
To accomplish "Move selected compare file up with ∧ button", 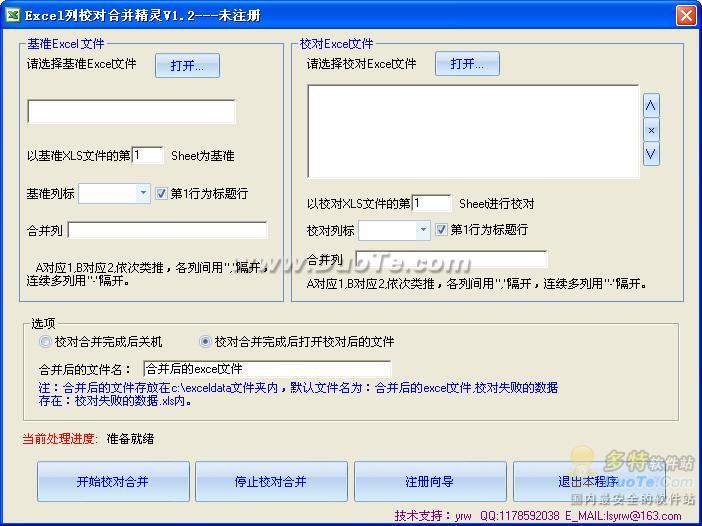I will (x=651, y=106).
